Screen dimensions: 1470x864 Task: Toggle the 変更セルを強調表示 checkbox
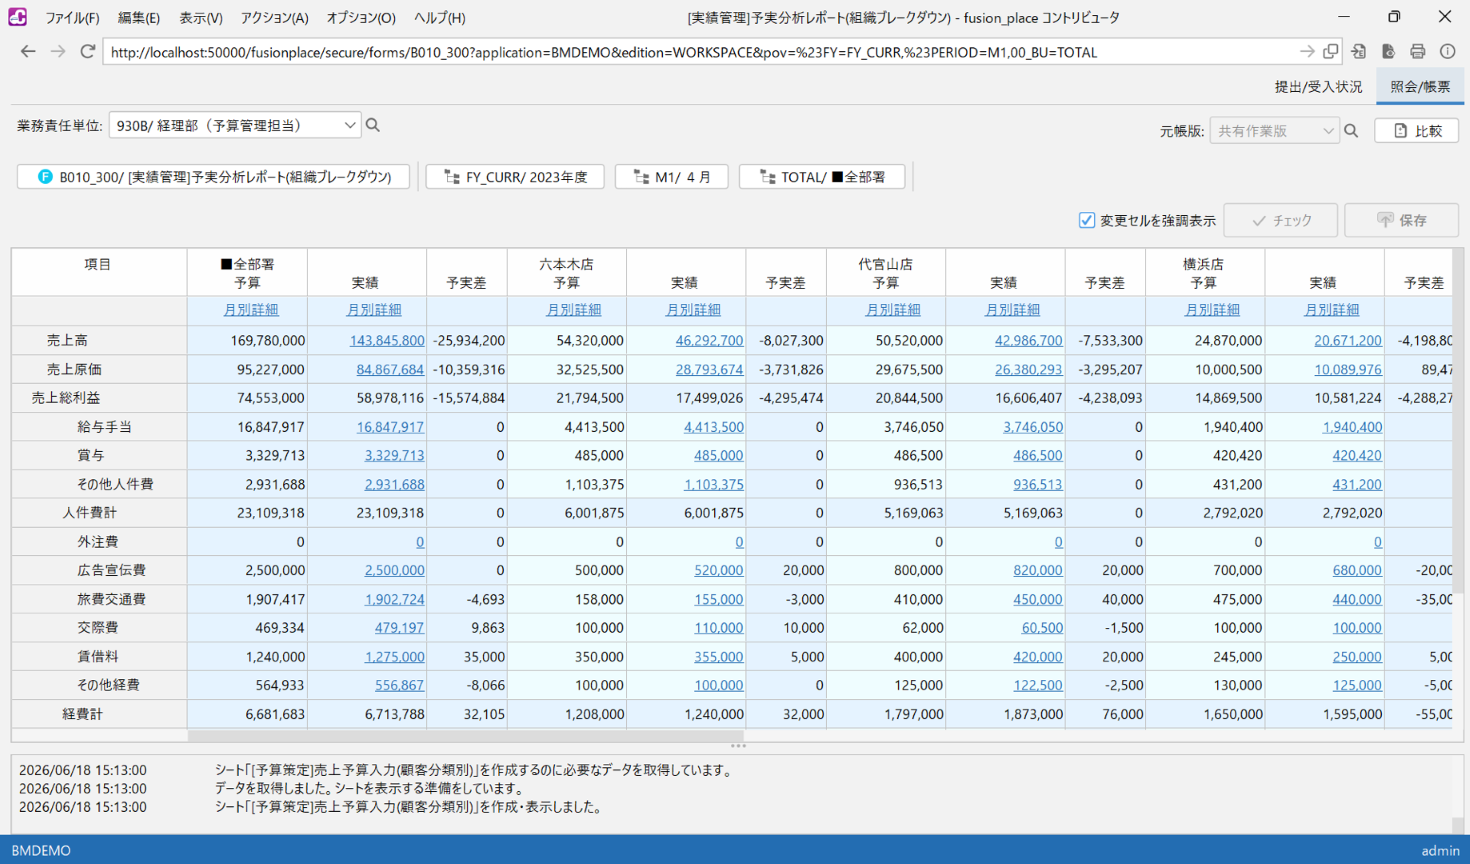(1087, 220)
